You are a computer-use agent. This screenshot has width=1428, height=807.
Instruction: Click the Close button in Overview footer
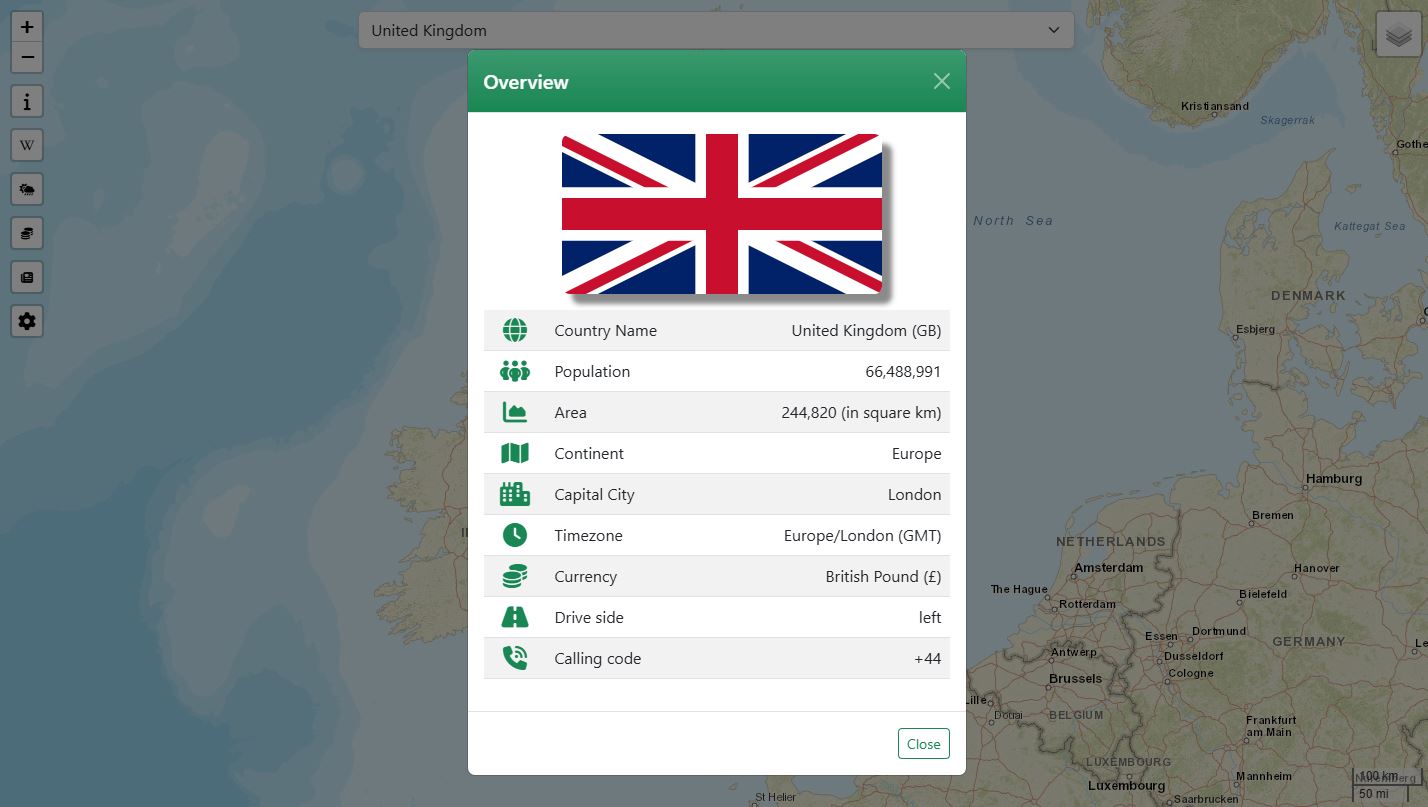tap(923, 744)
